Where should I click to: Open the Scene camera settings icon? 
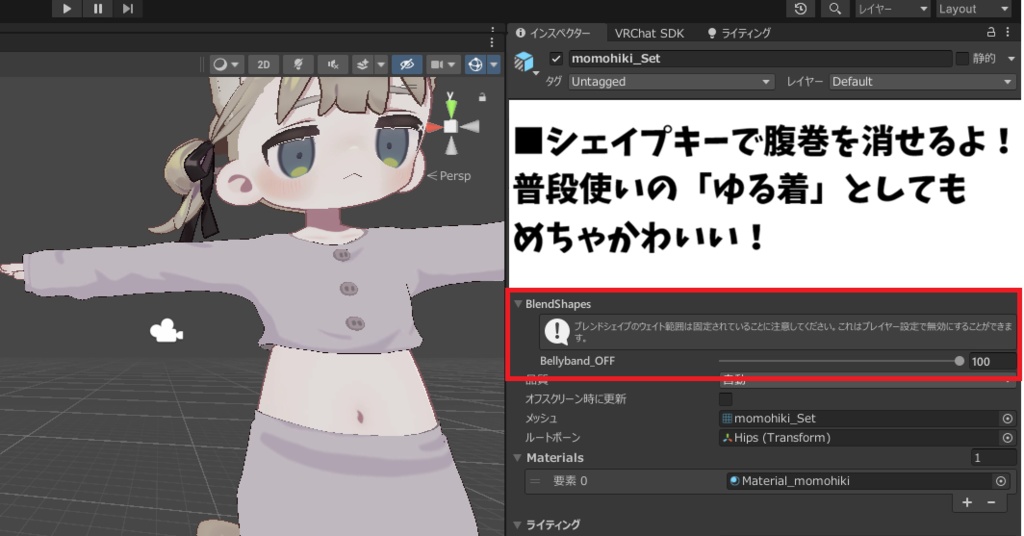(441, 64)
